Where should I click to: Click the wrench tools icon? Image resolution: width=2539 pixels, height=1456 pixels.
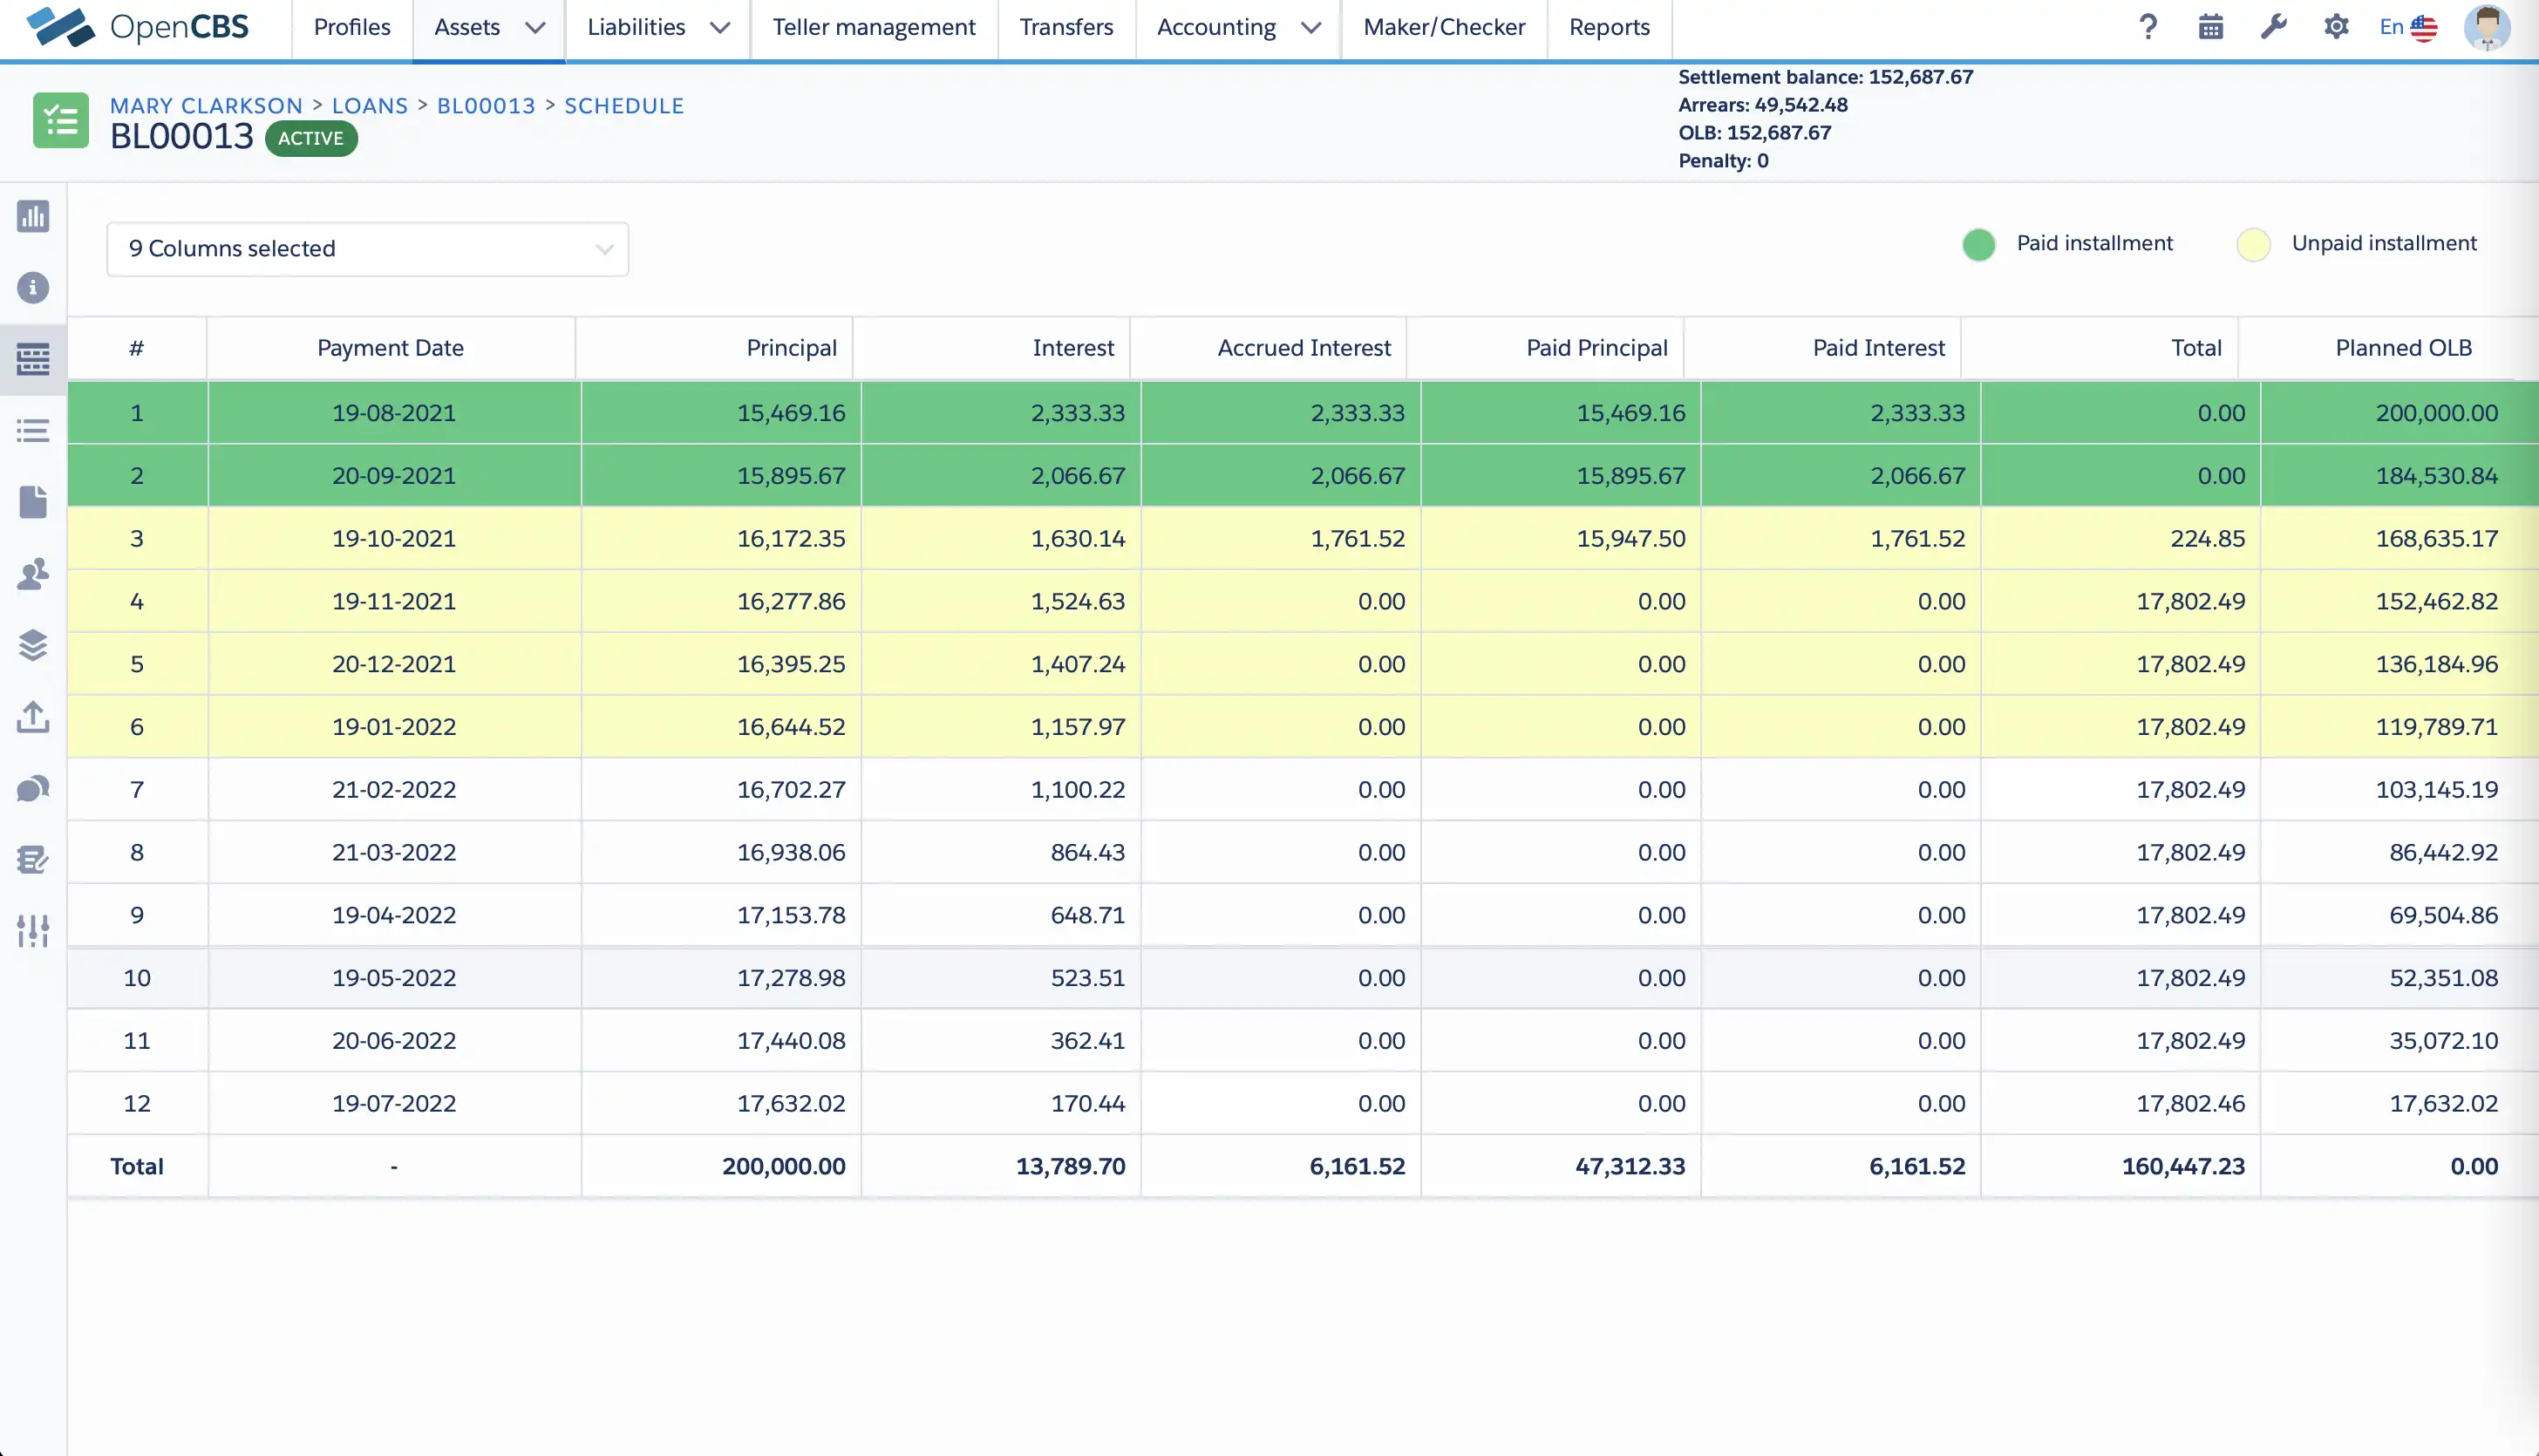tap(2274, 27)
